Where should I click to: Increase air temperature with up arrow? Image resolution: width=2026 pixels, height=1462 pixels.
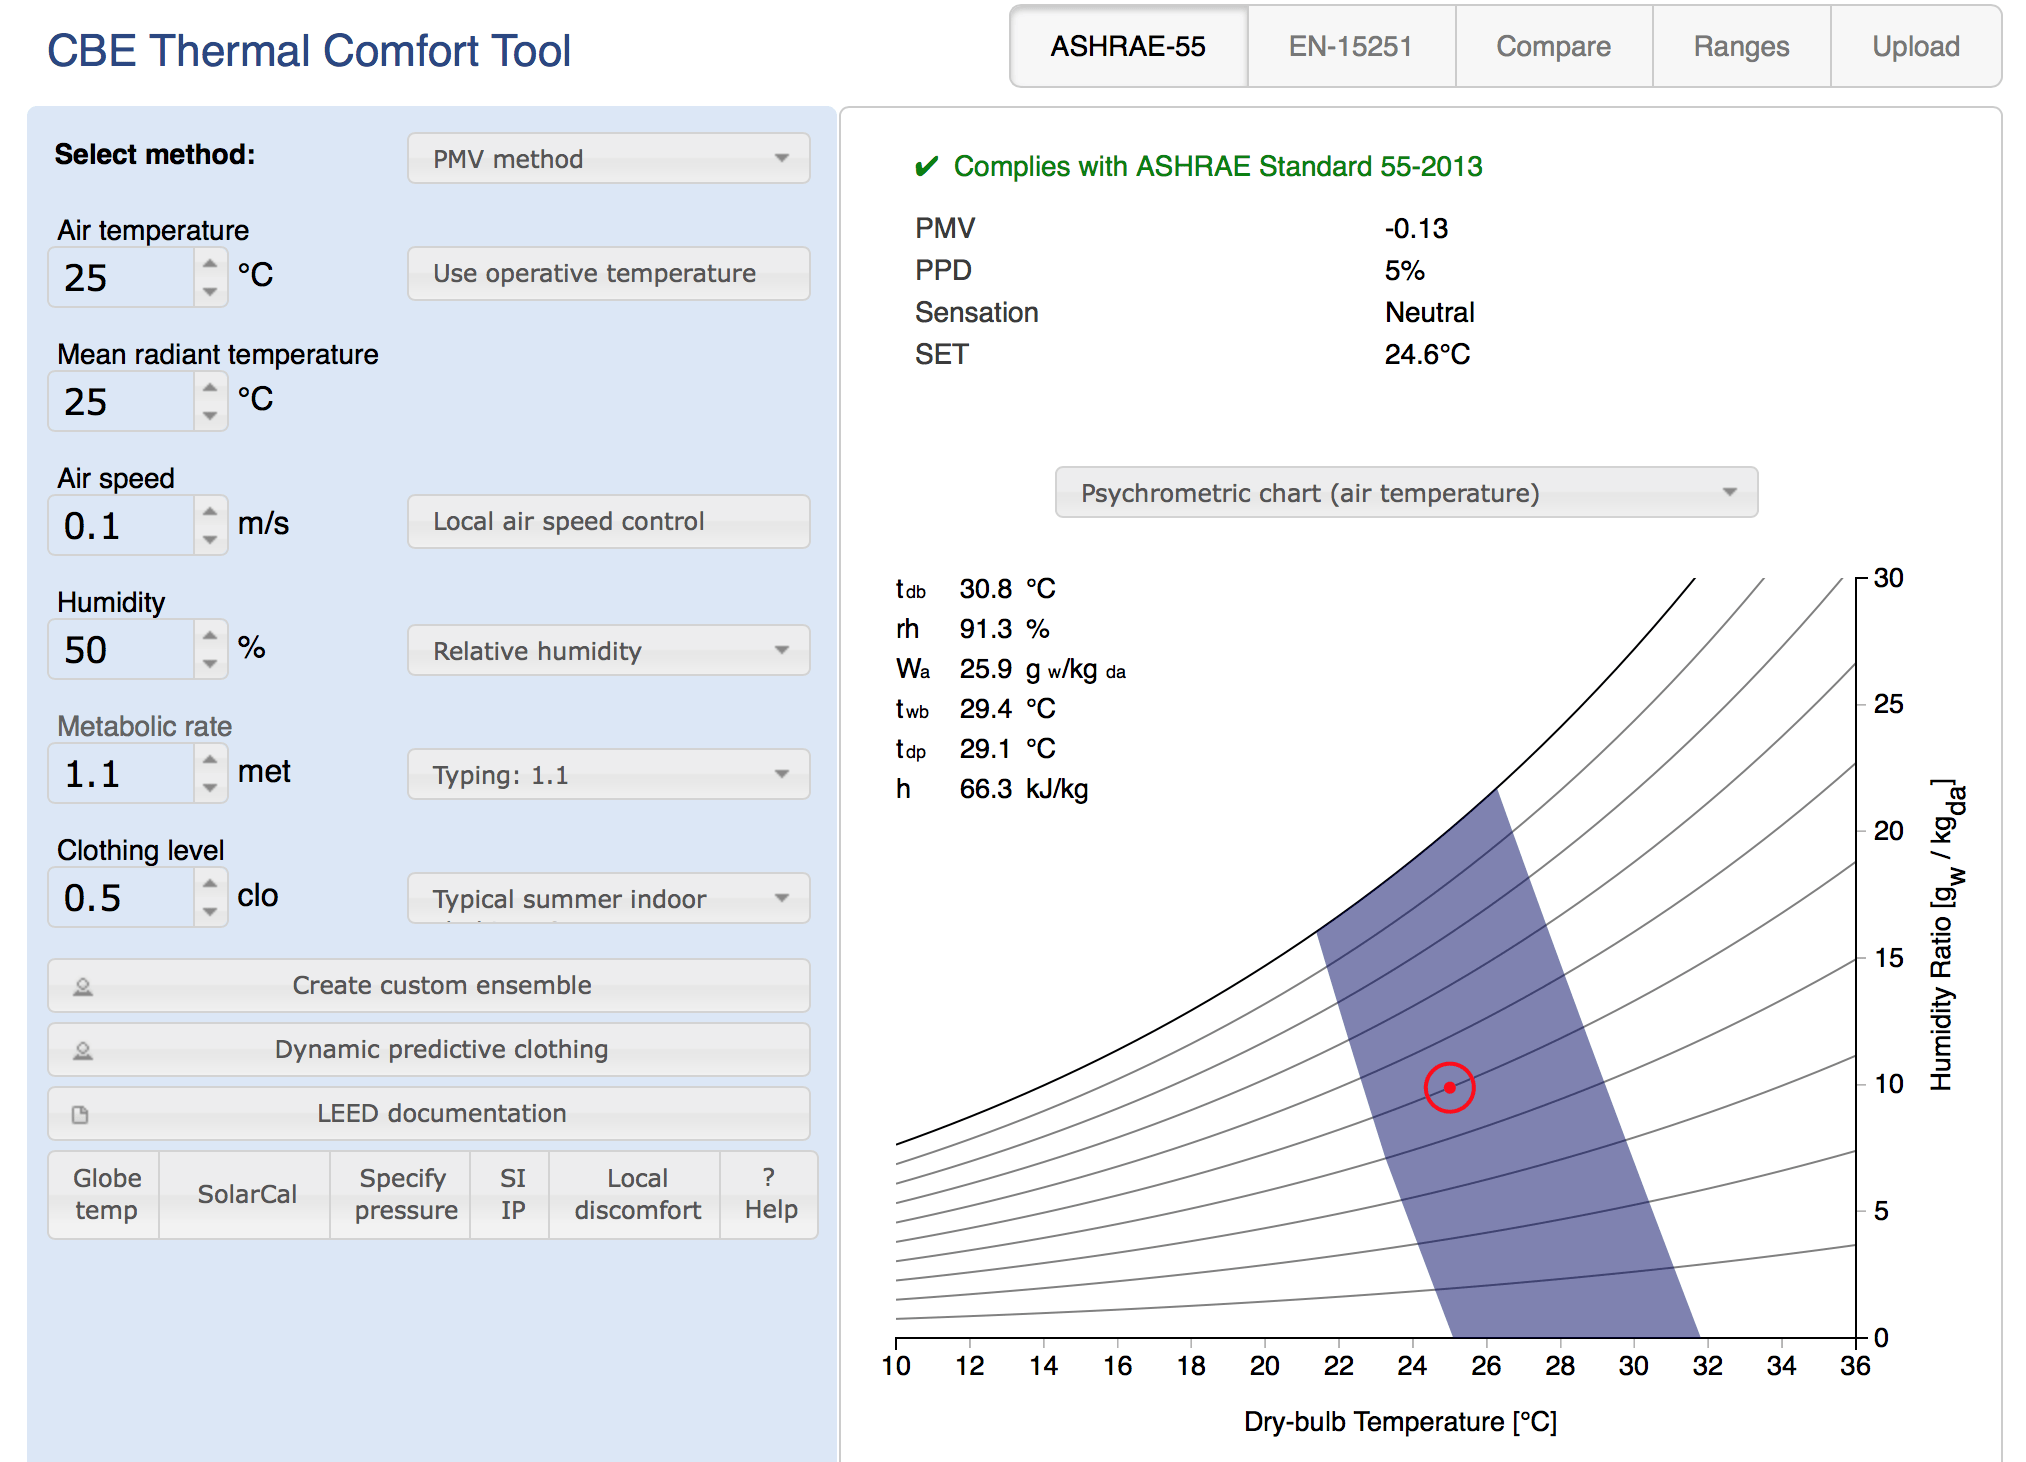pyautogui.click(x=210, y=264)
